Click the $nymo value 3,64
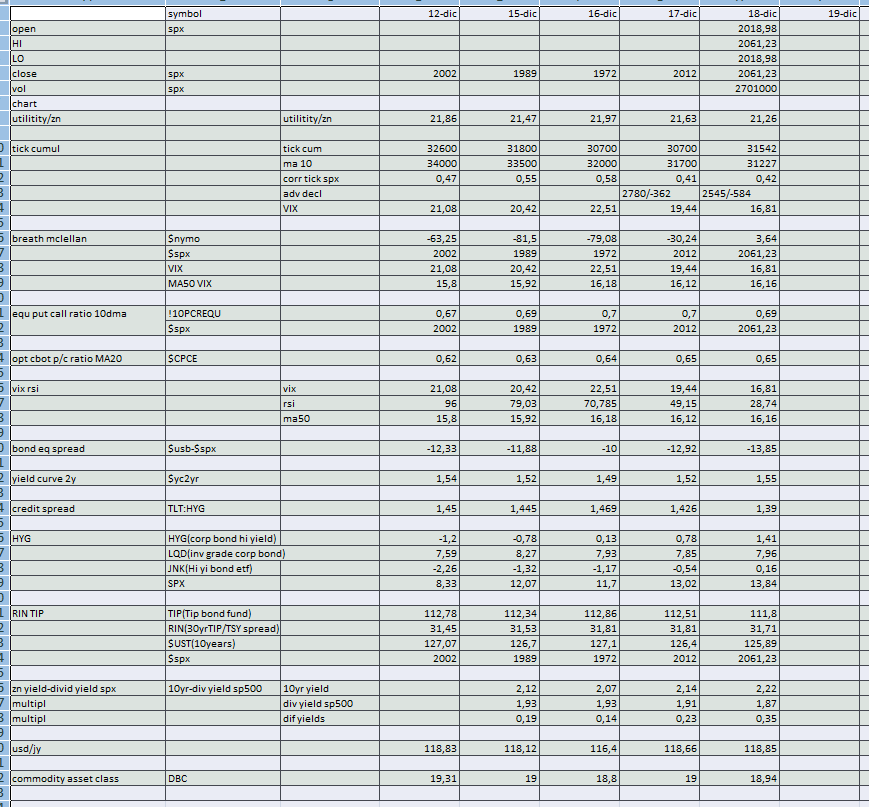Image resolution: width=869 pixels, height=807 pixels. click(739, 238)
